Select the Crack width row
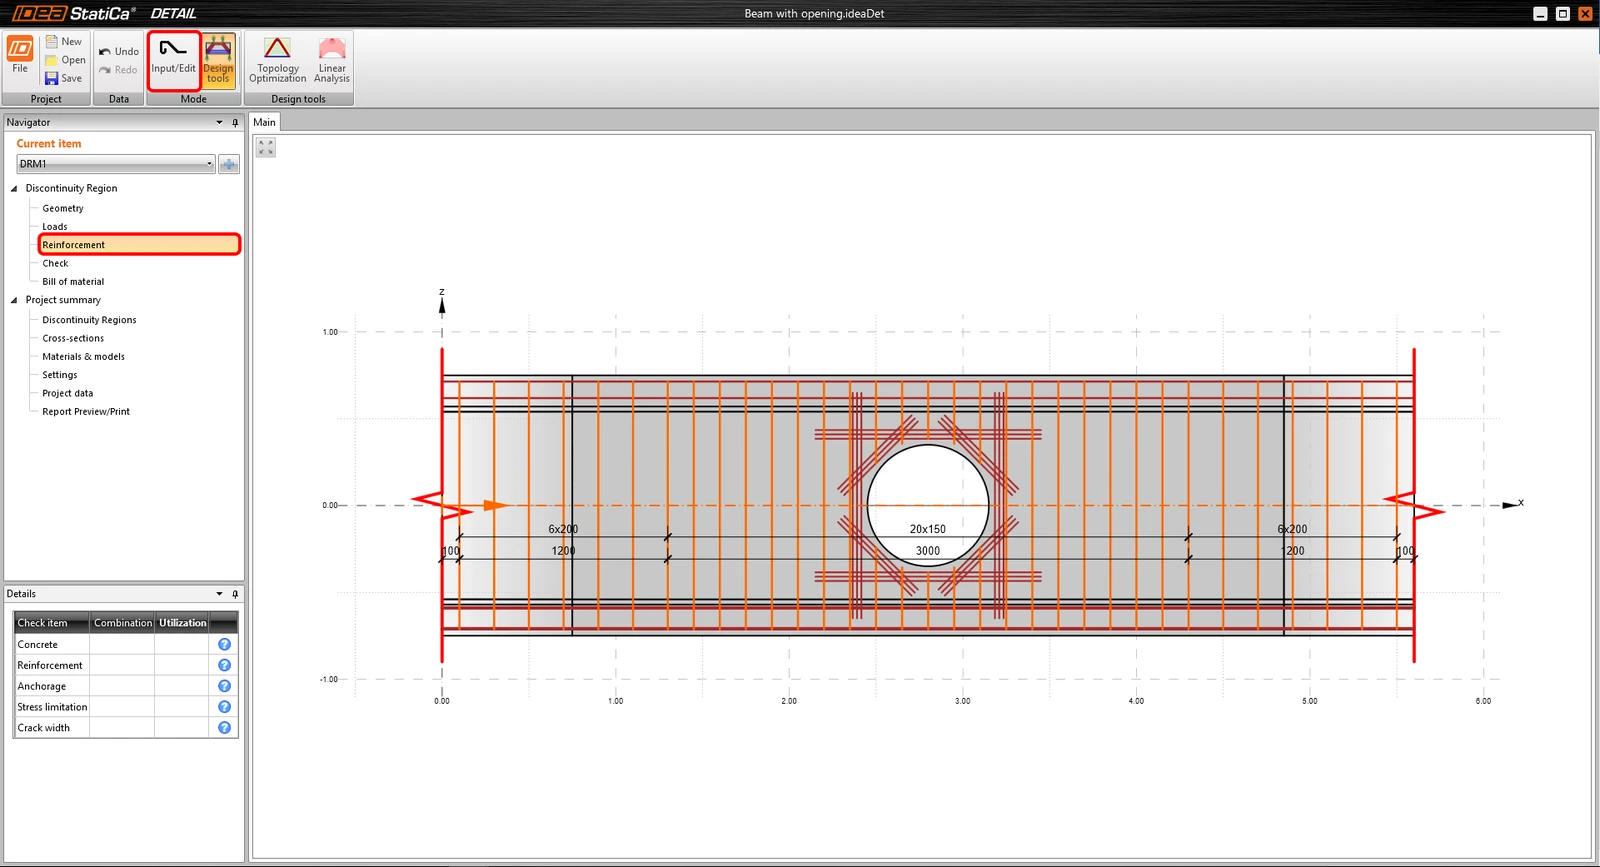The height and width of the screenshot is (867, 1600). [126, 728]
